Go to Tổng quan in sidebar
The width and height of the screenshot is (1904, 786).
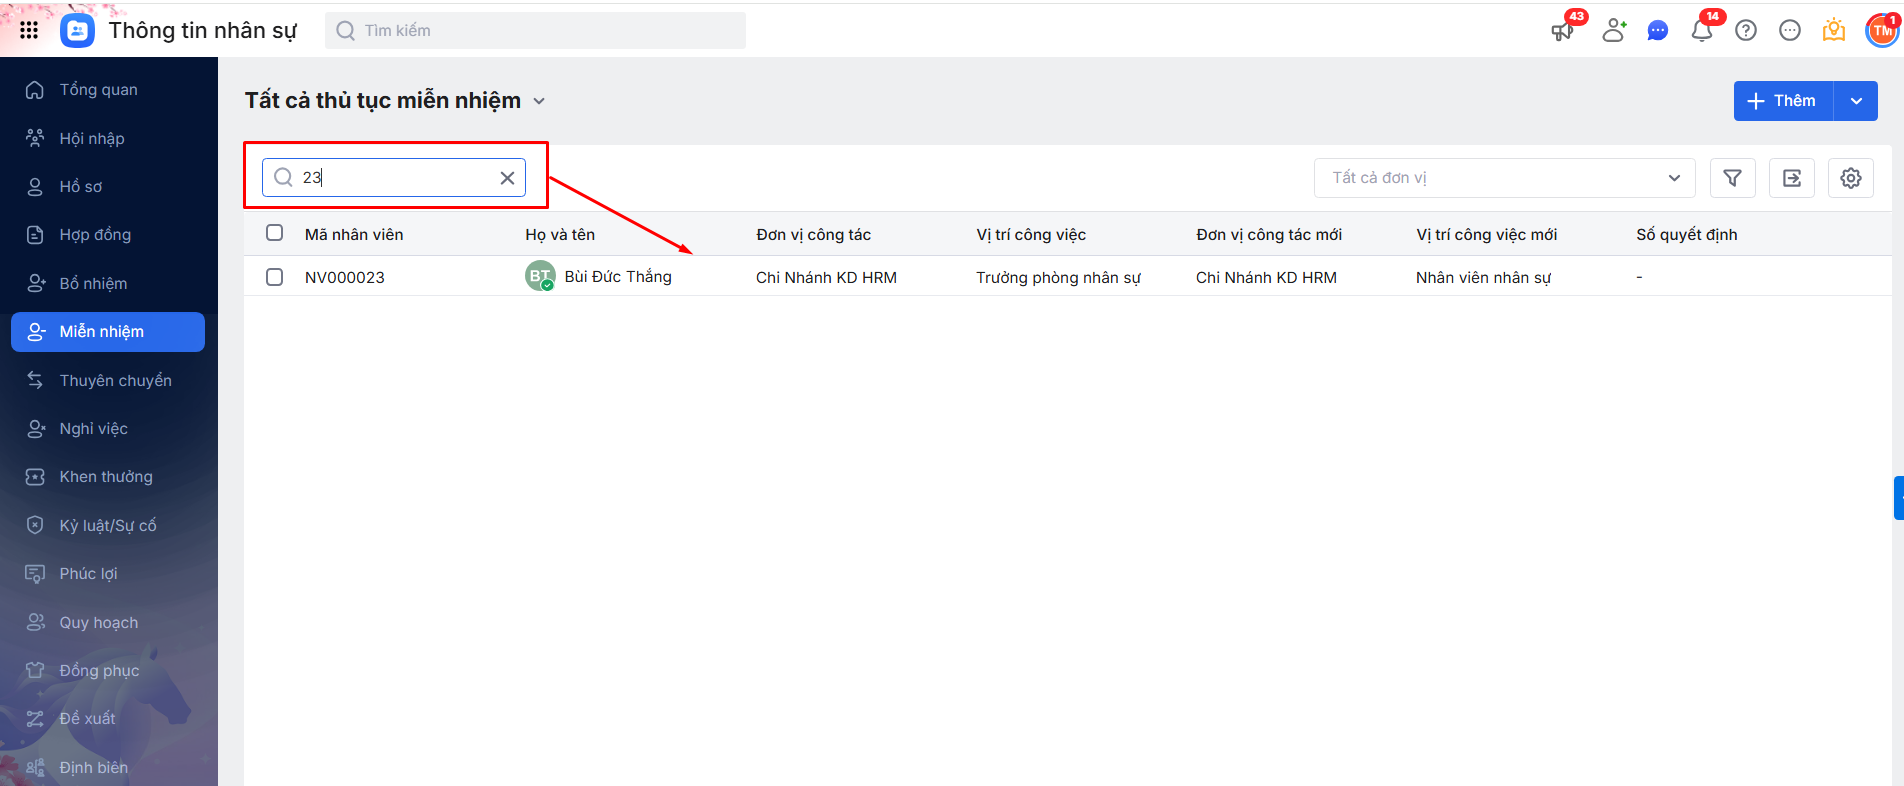108,90
